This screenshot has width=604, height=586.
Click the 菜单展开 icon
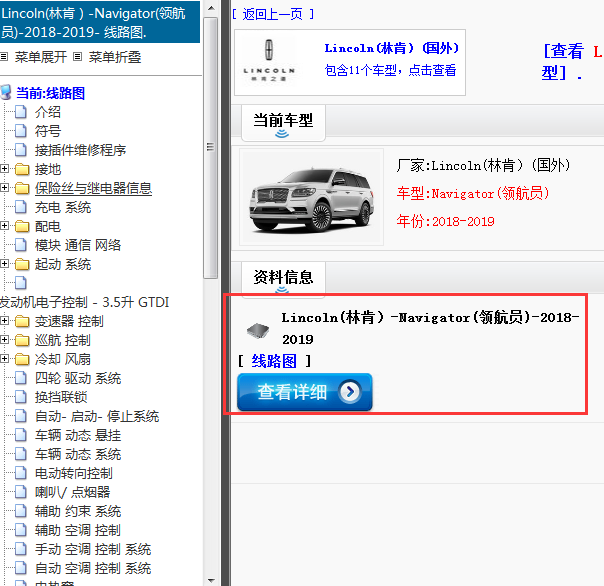click(x=4, y=57)
